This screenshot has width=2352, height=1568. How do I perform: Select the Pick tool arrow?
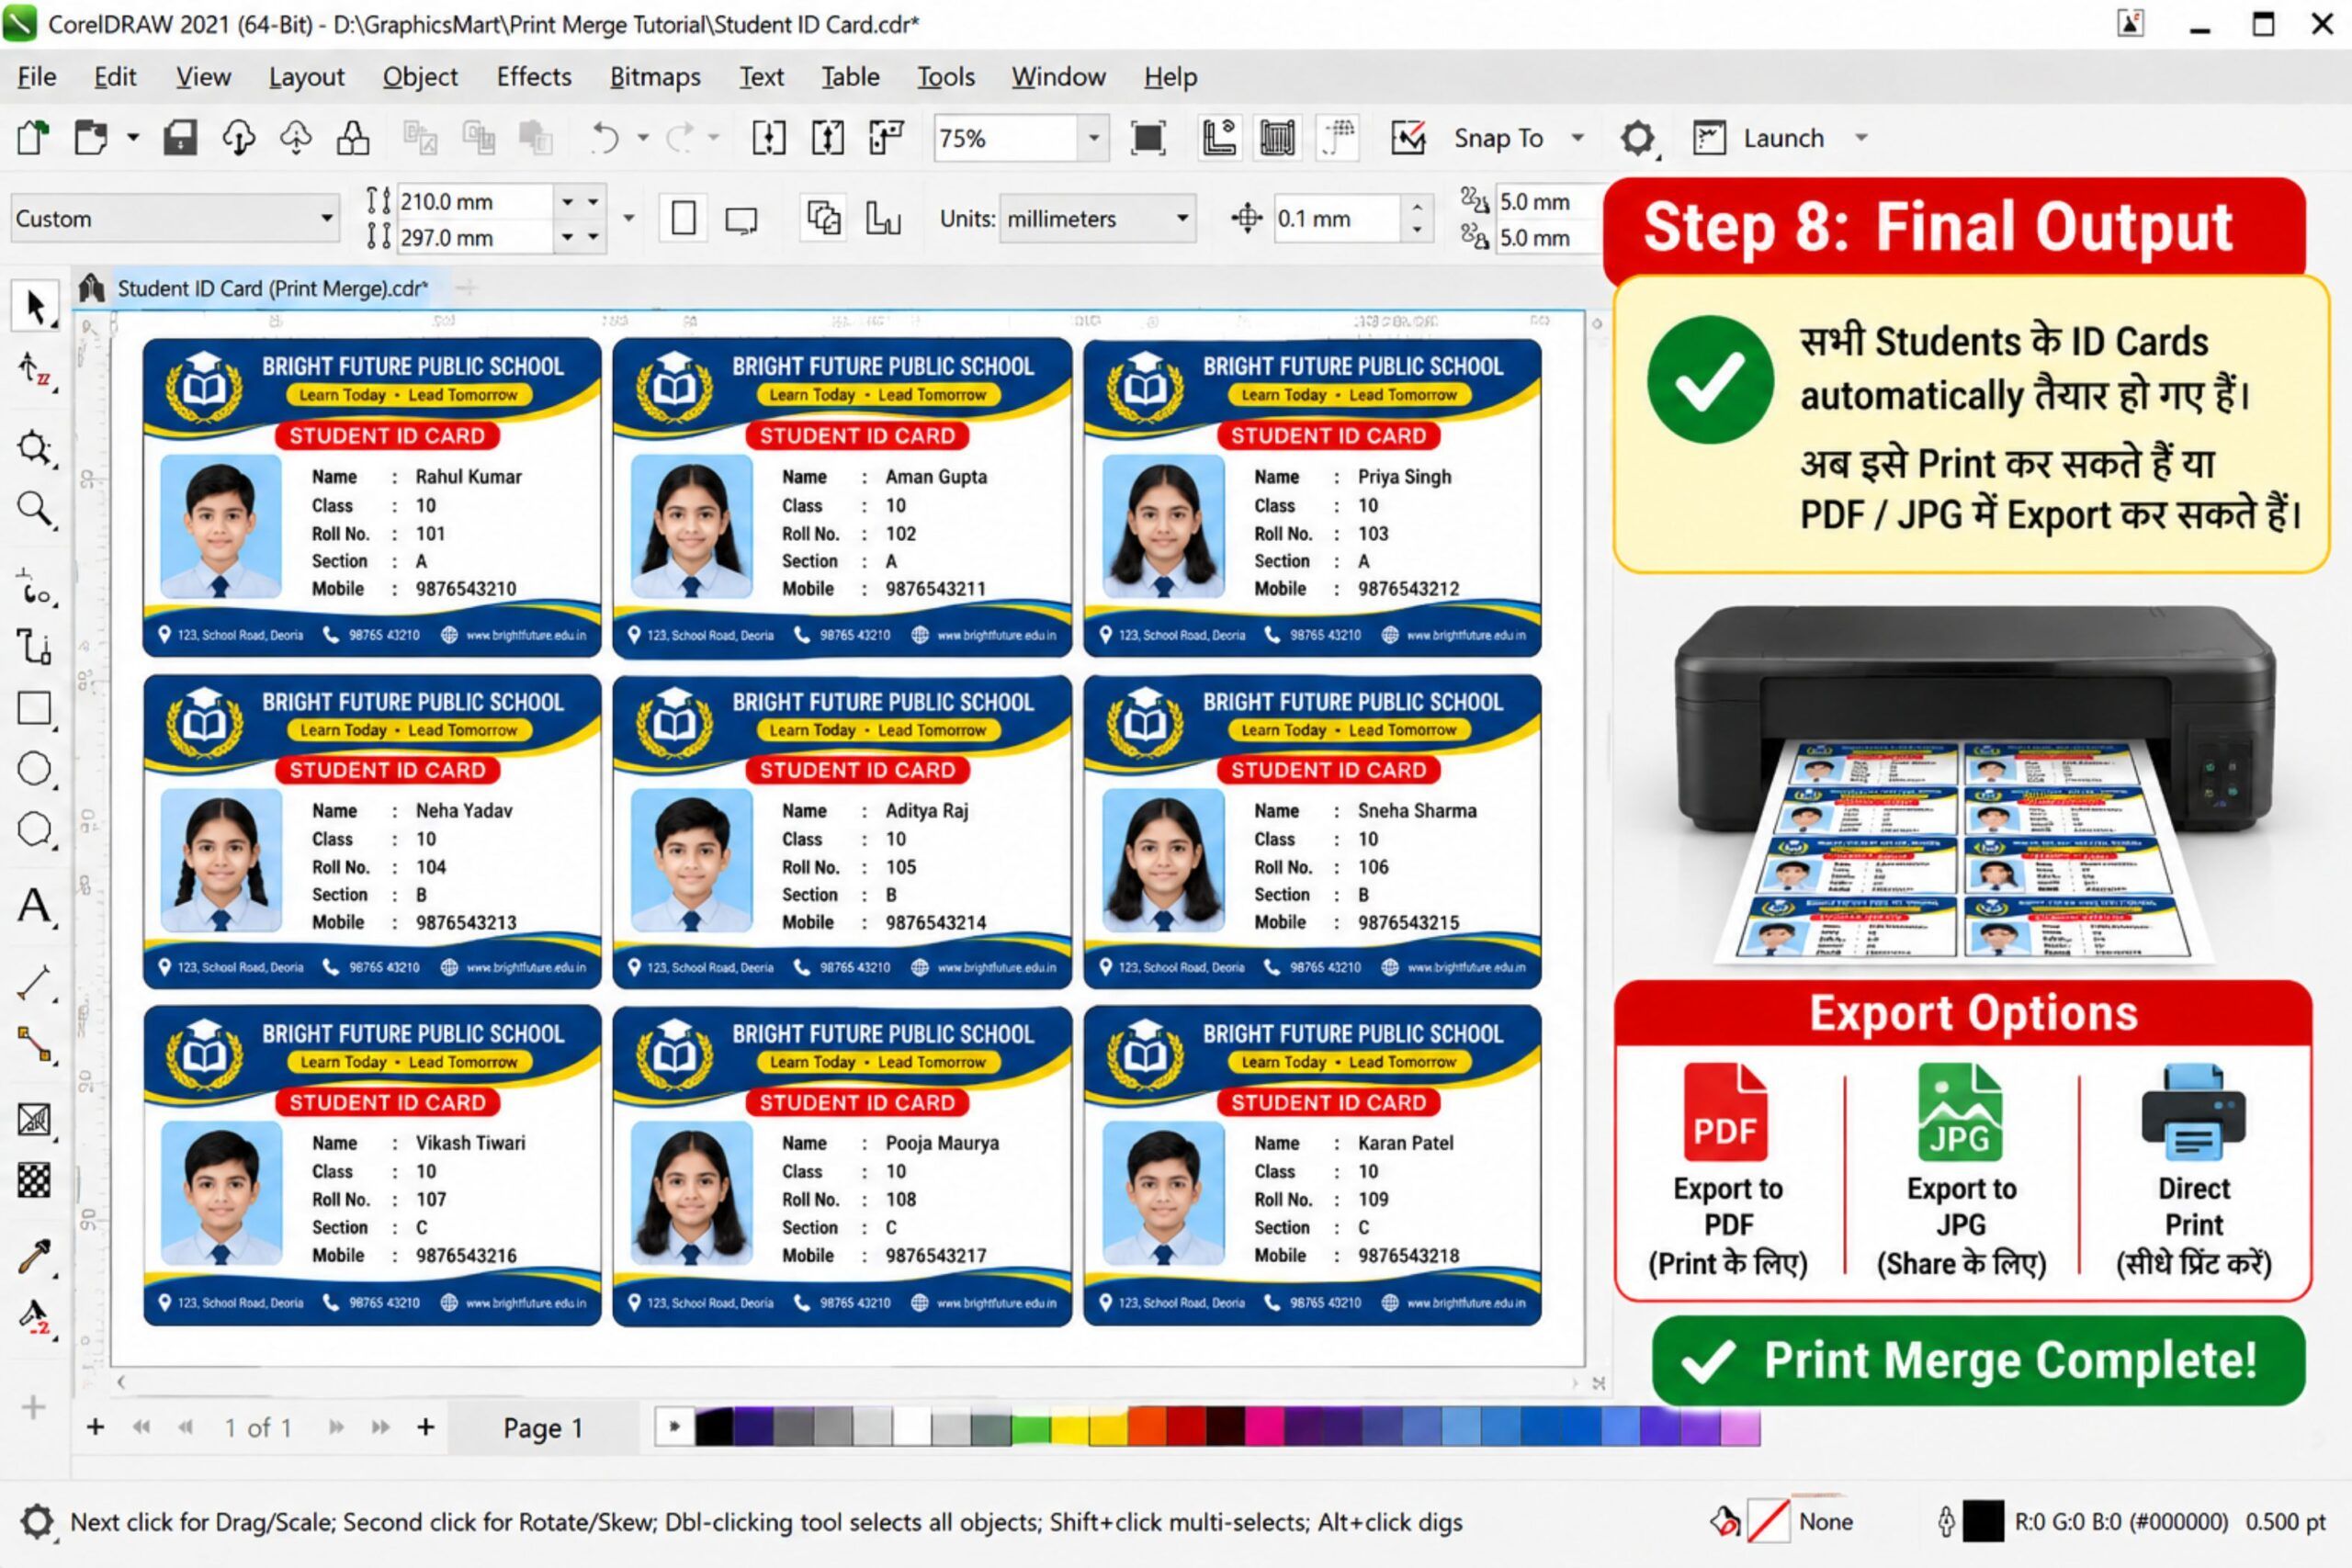36,307
